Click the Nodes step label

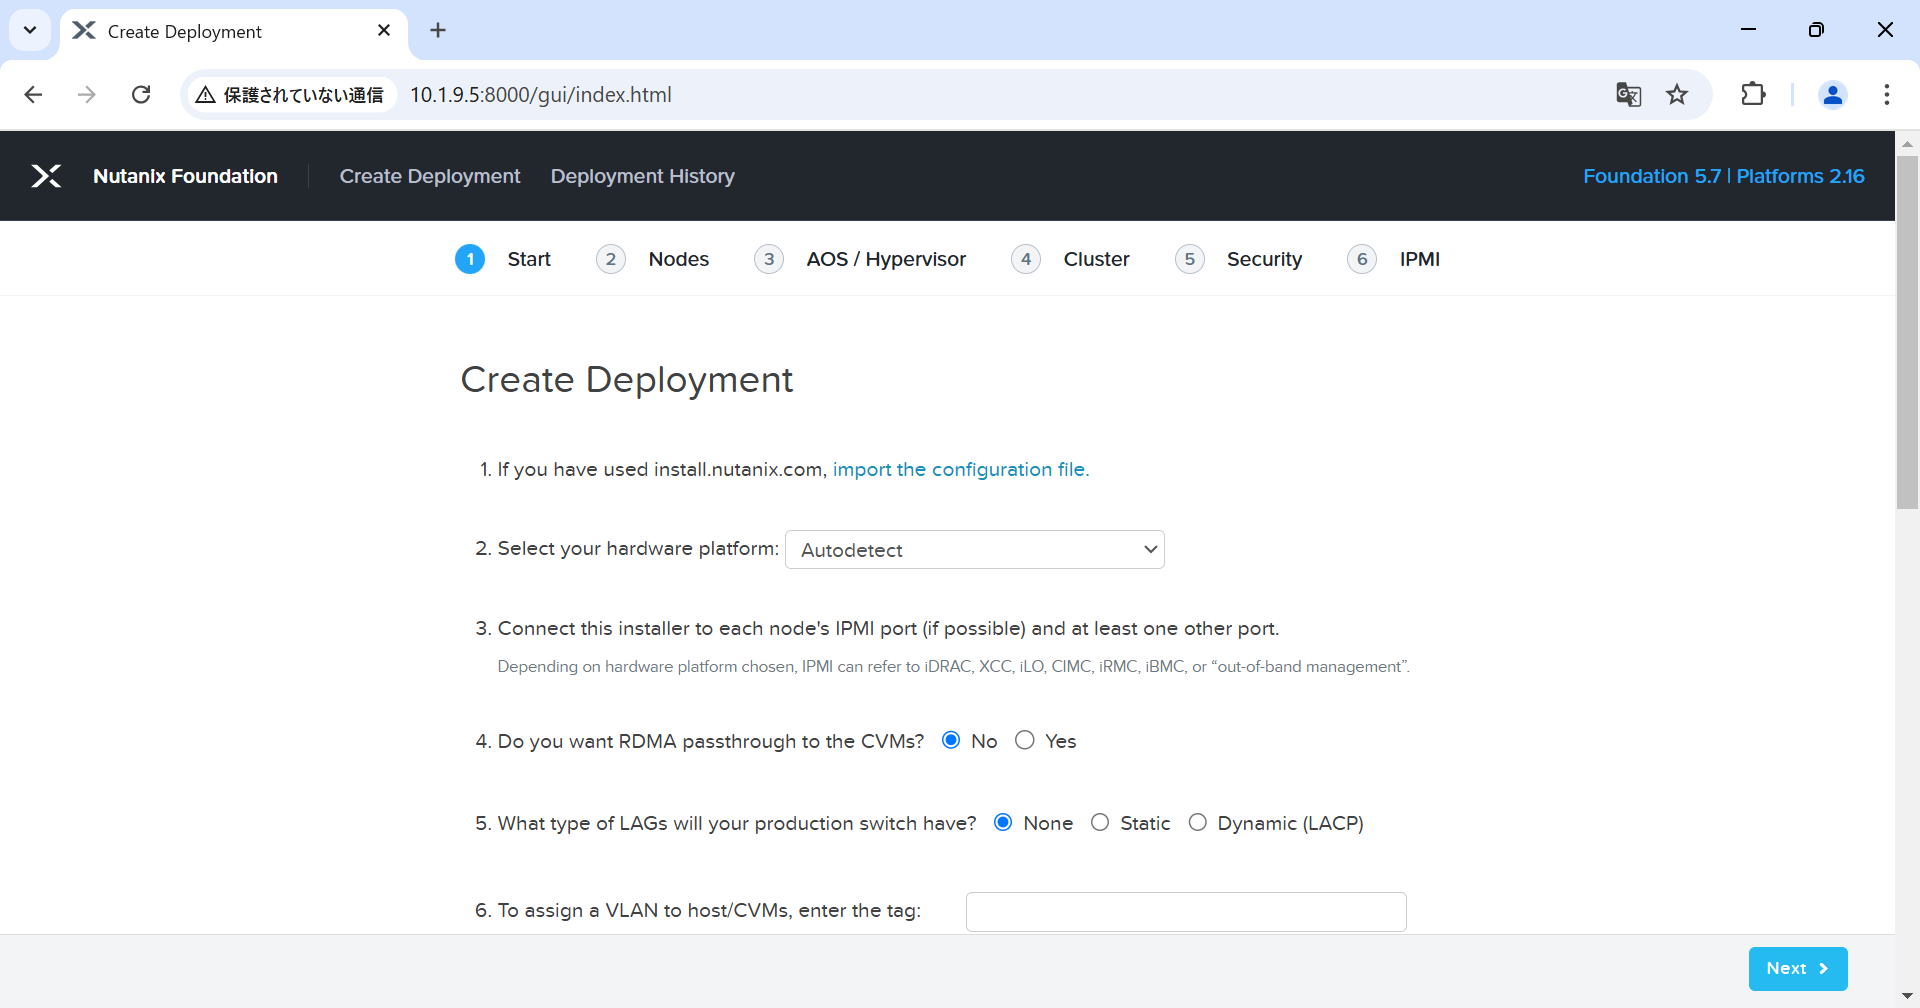tap(679, 259)
